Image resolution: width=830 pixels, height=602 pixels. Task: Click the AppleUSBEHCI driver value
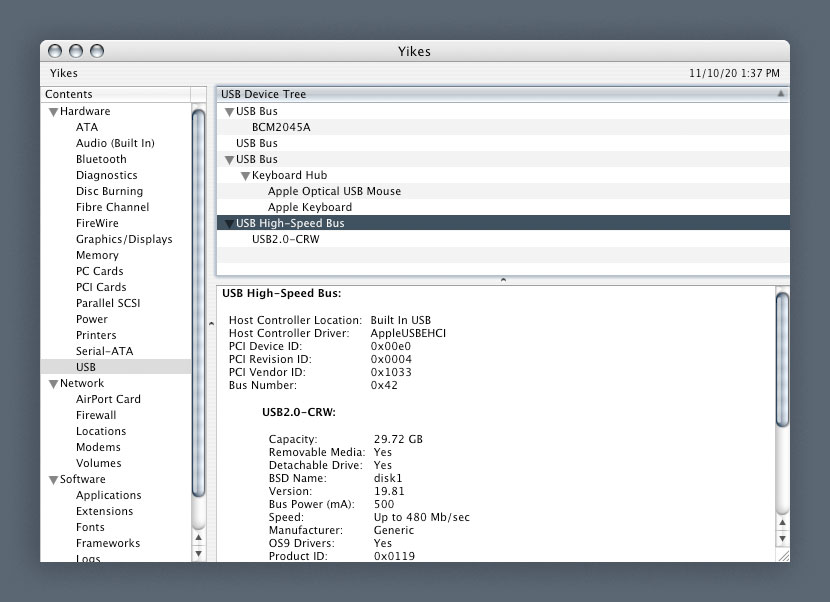pos(408,333)
